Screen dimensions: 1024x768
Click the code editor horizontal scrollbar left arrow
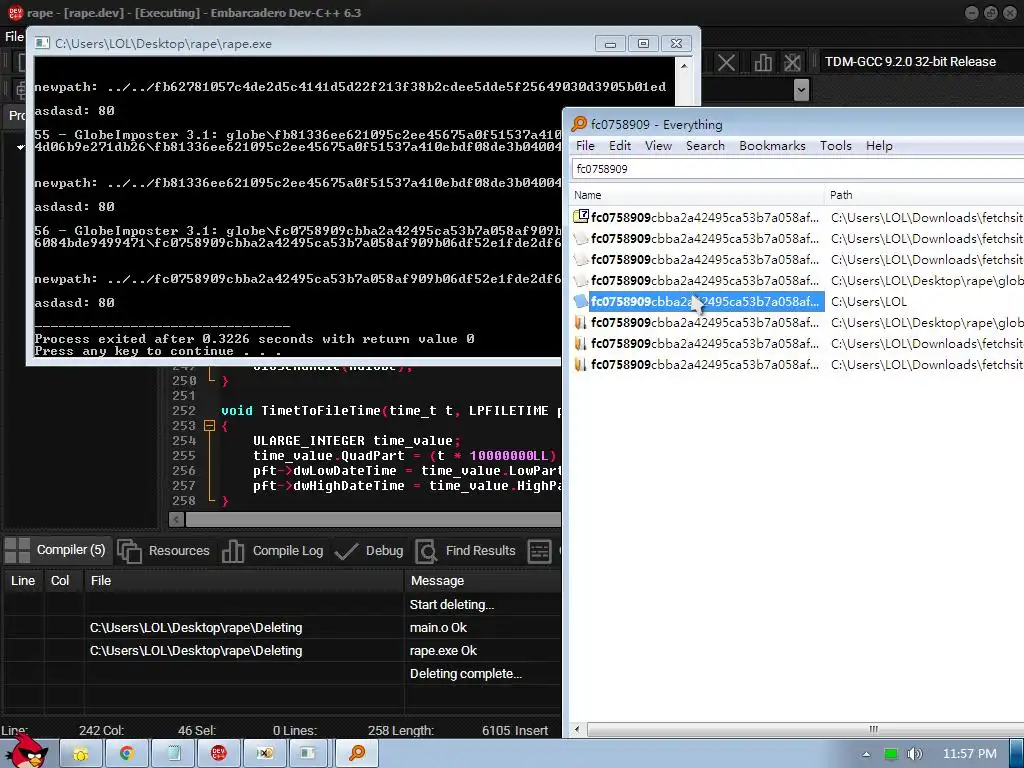pyautogui.click(x=176, y=520)
